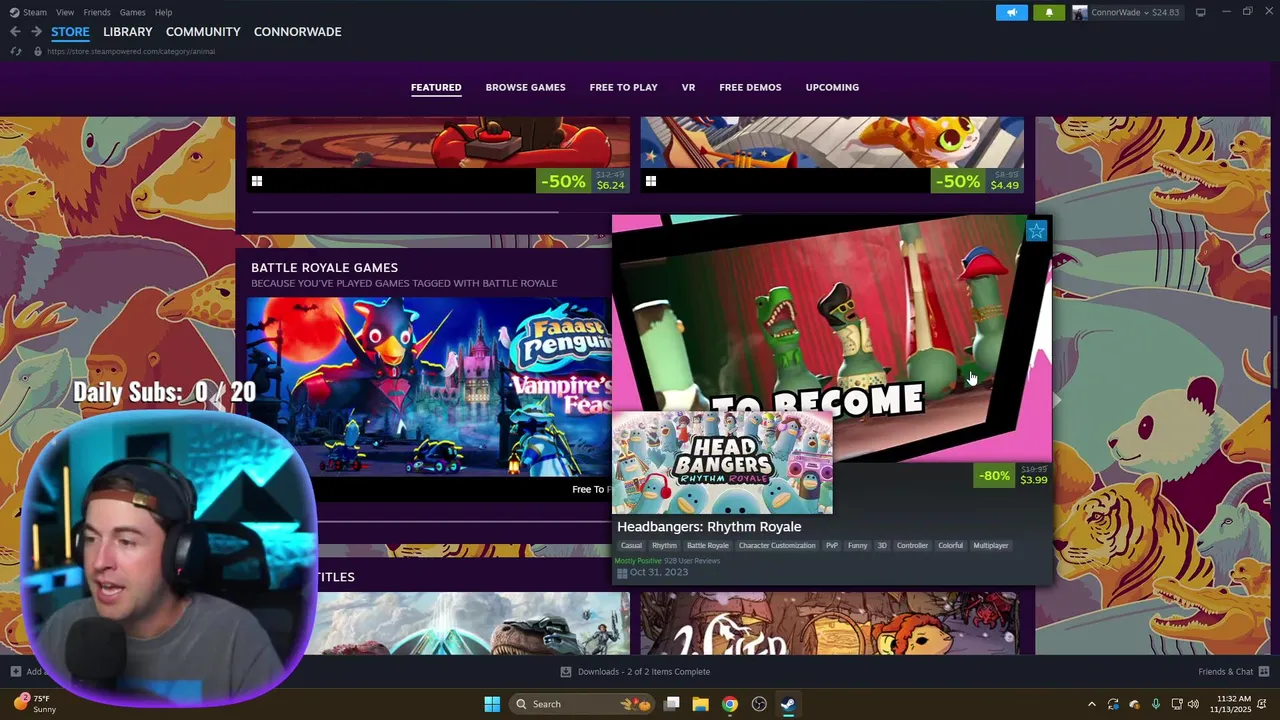Click the Controller tag
The height and width of the screenshot is (720, 1280).
pyautogui.click(x=912, y=546)
